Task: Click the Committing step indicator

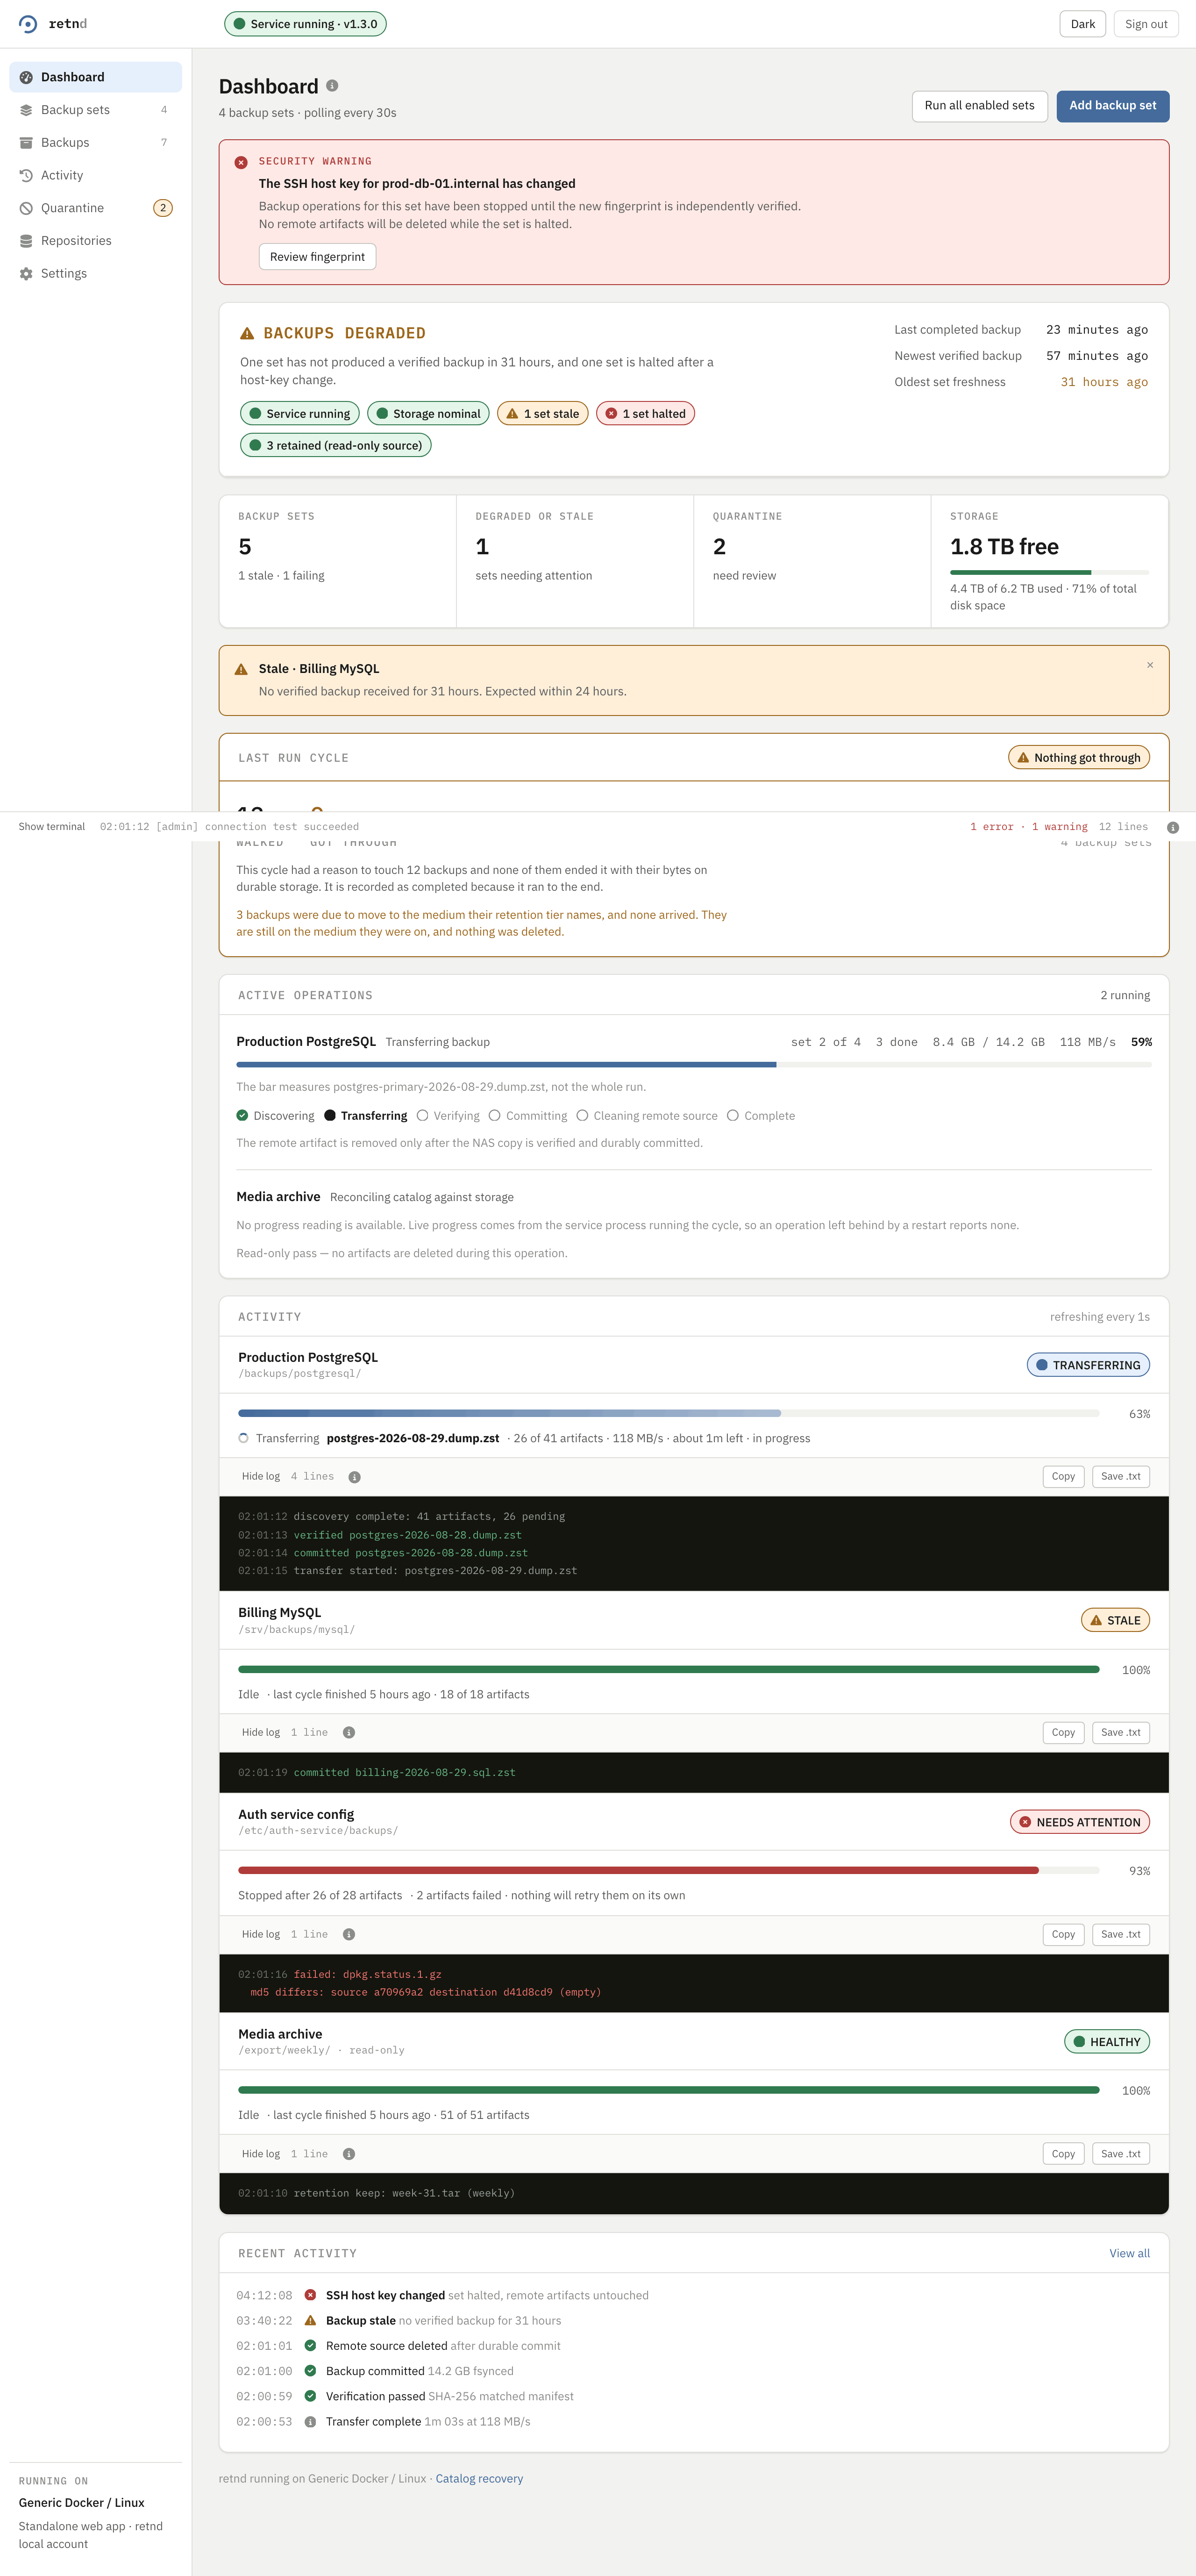Action: (x=528, y=1116)
